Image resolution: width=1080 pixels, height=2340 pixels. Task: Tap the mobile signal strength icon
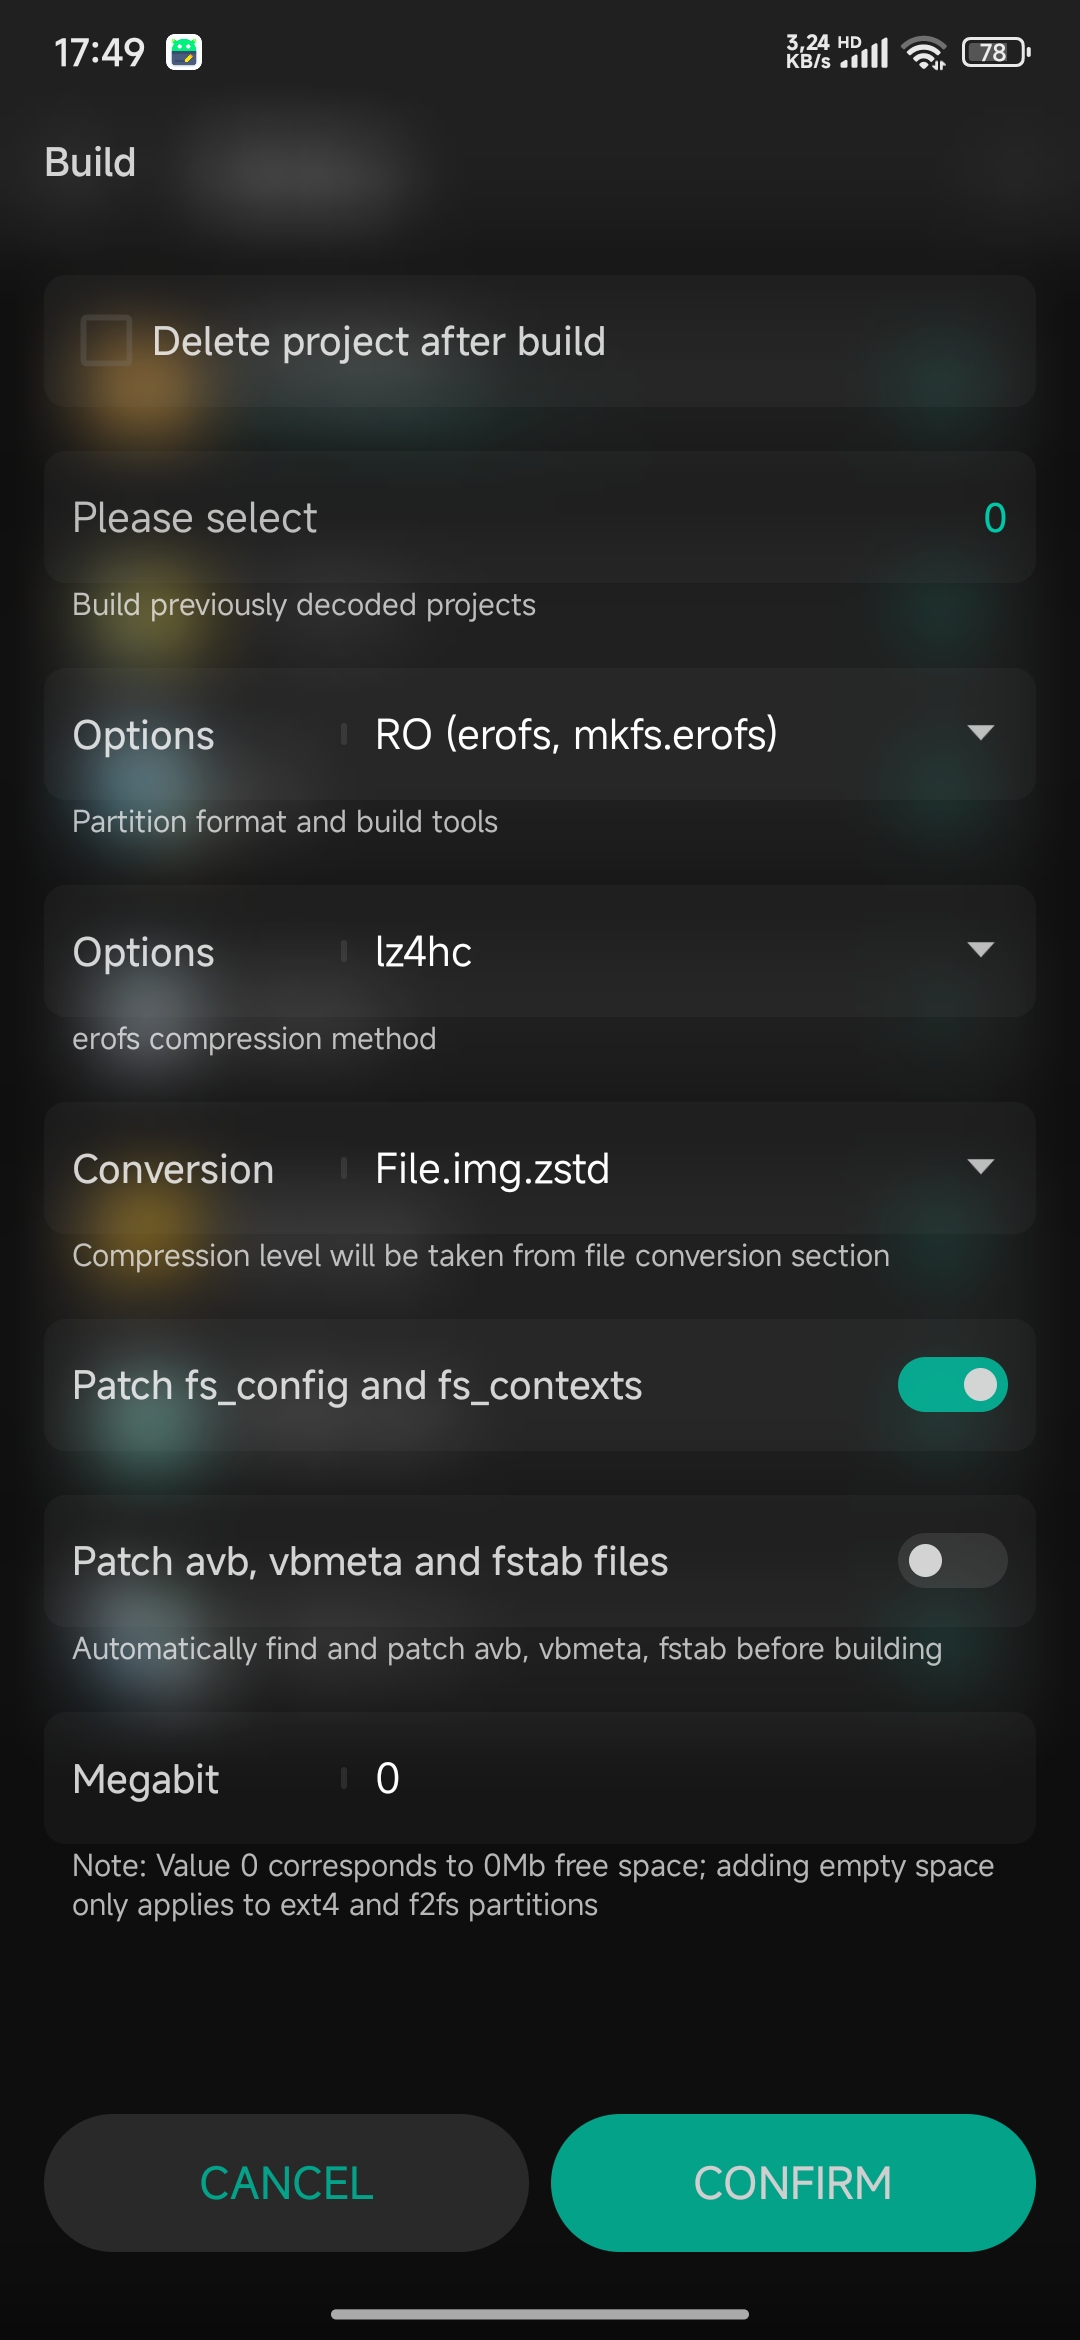[866, 53]
